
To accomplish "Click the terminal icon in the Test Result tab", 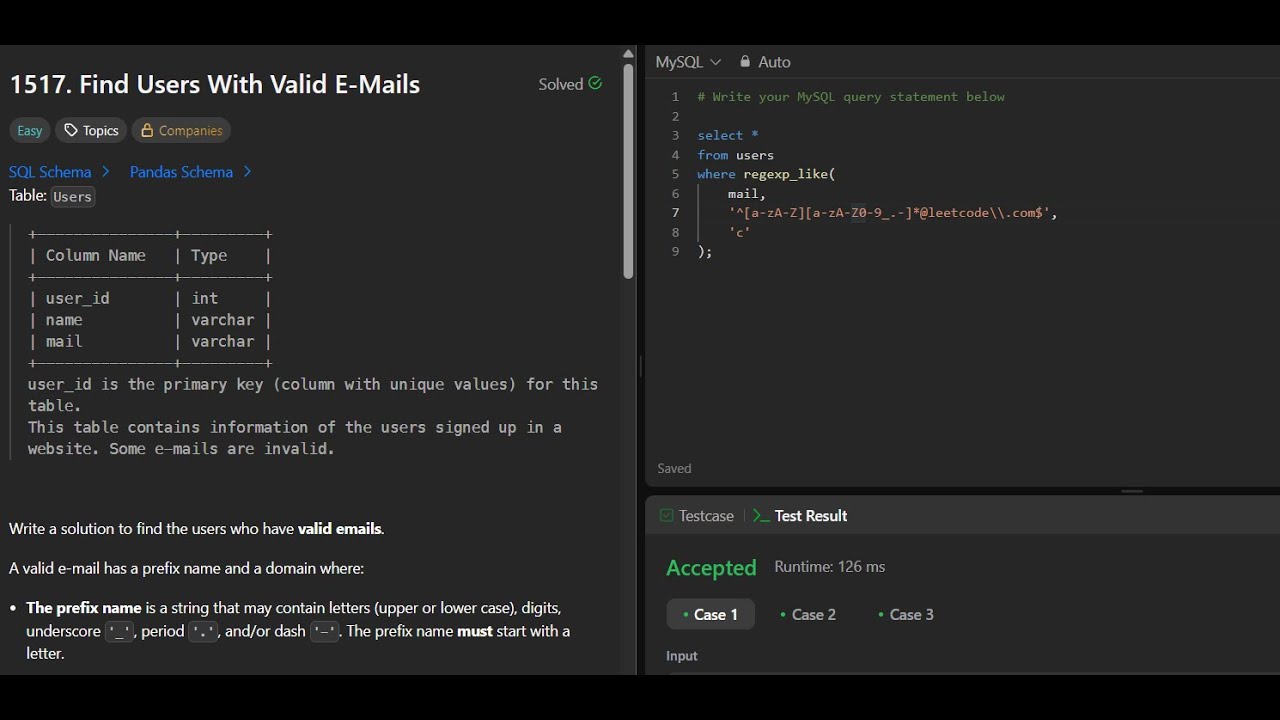I will (x=761, y=516).
